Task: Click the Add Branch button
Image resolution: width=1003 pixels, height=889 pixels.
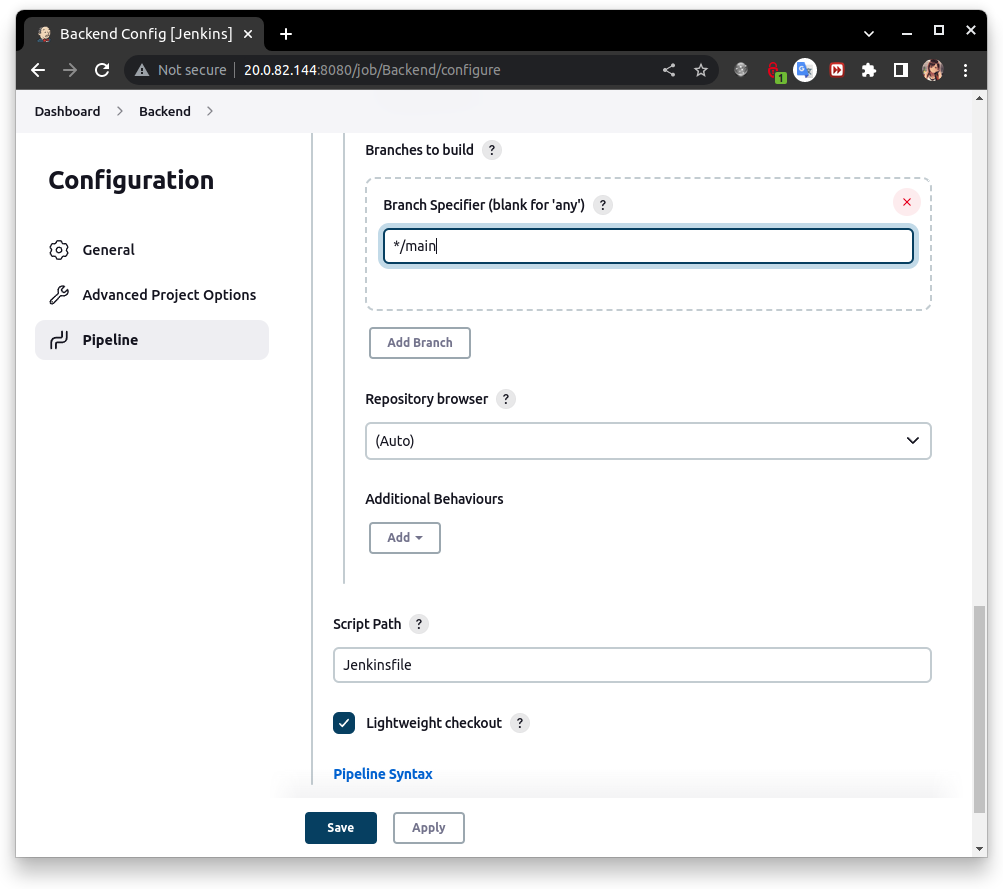Action: 419,342
